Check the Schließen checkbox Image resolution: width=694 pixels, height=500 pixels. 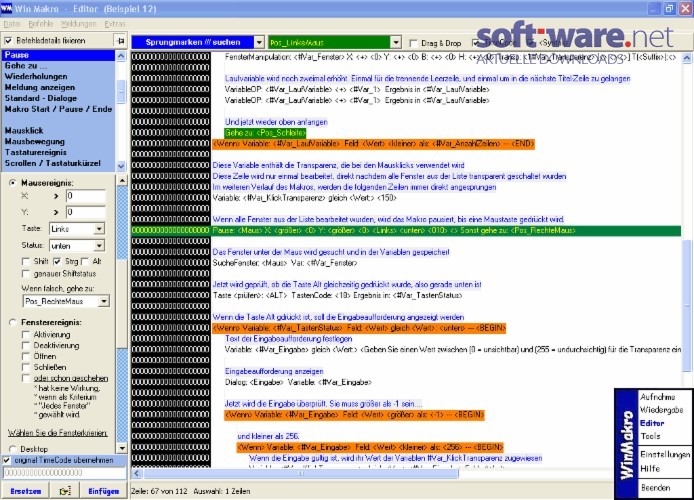point(26,367)
